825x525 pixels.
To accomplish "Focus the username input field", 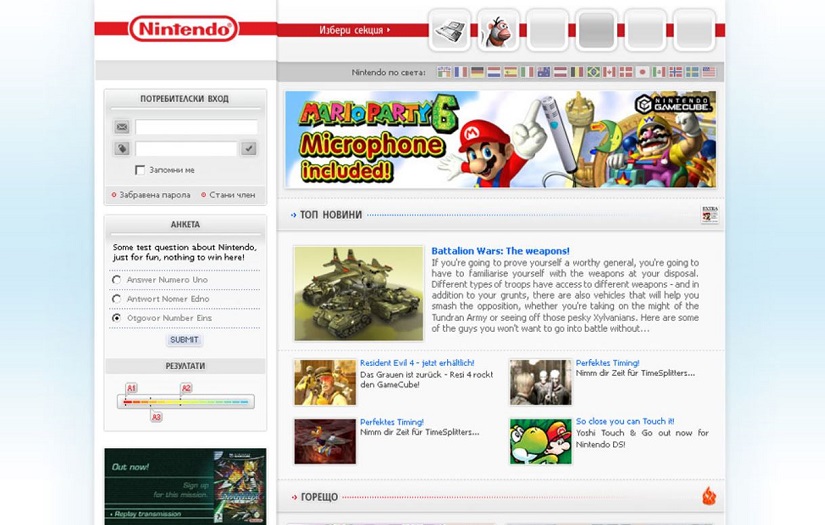I will pyautogui.click(x=196, y=127).
